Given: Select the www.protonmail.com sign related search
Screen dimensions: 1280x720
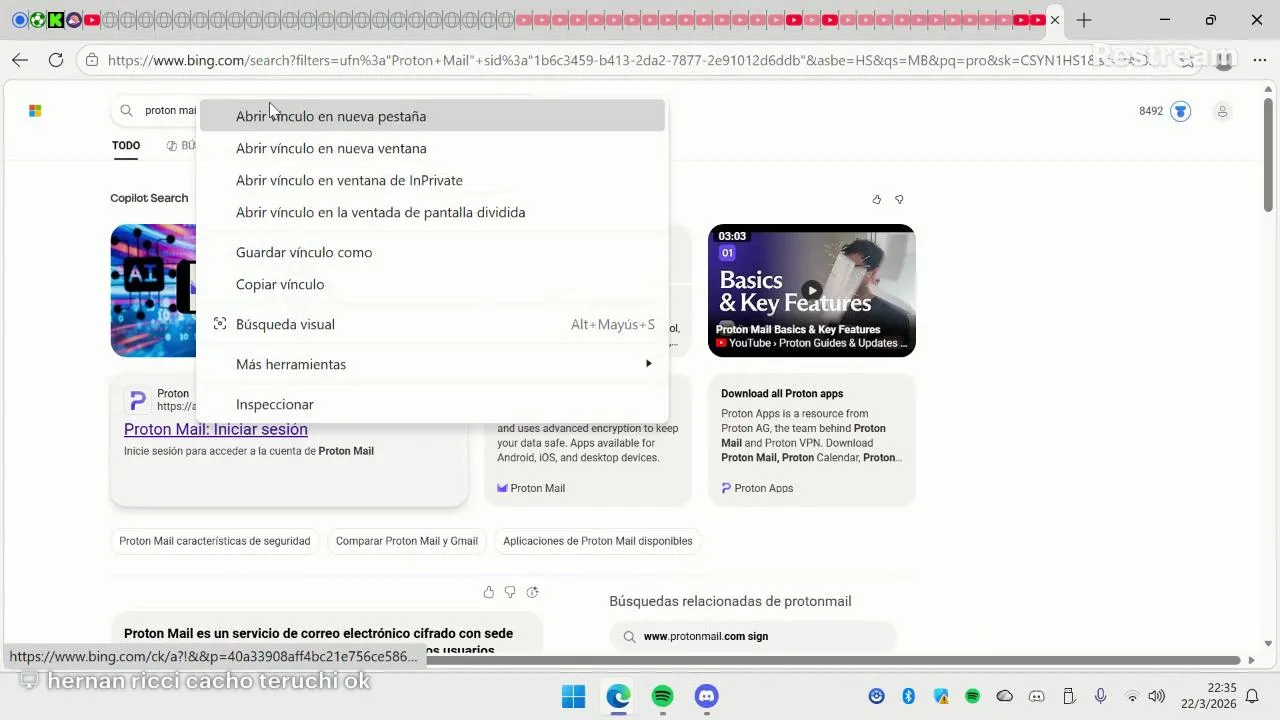Looking at the screenshot, I should click(x=753, y=636).
